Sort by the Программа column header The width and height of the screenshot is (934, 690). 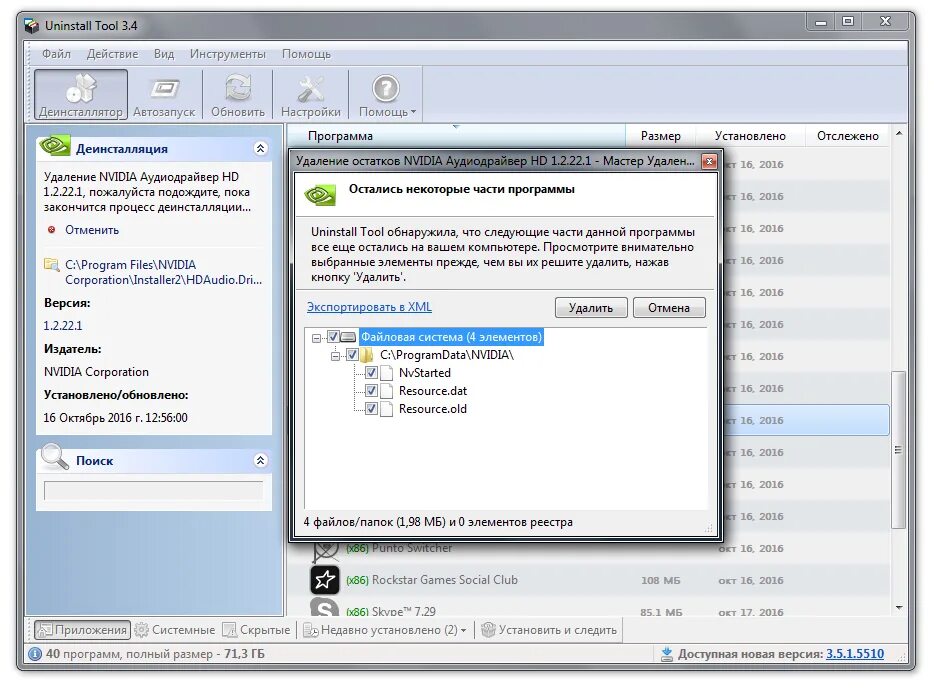(x=340, y=136)
